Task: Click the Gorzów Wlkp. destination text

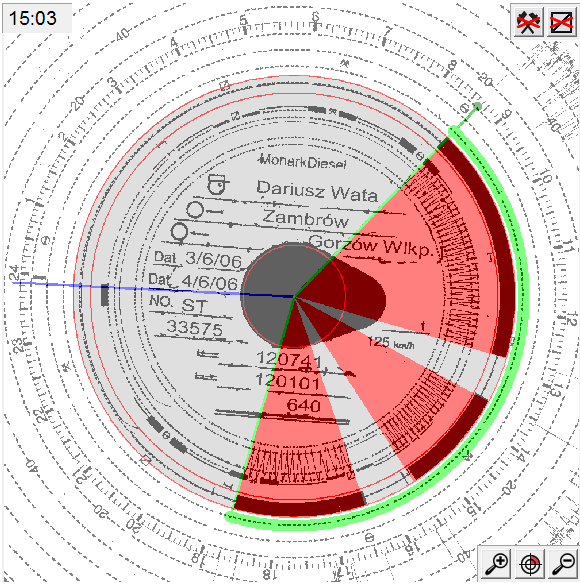Action: coord(371,246)
